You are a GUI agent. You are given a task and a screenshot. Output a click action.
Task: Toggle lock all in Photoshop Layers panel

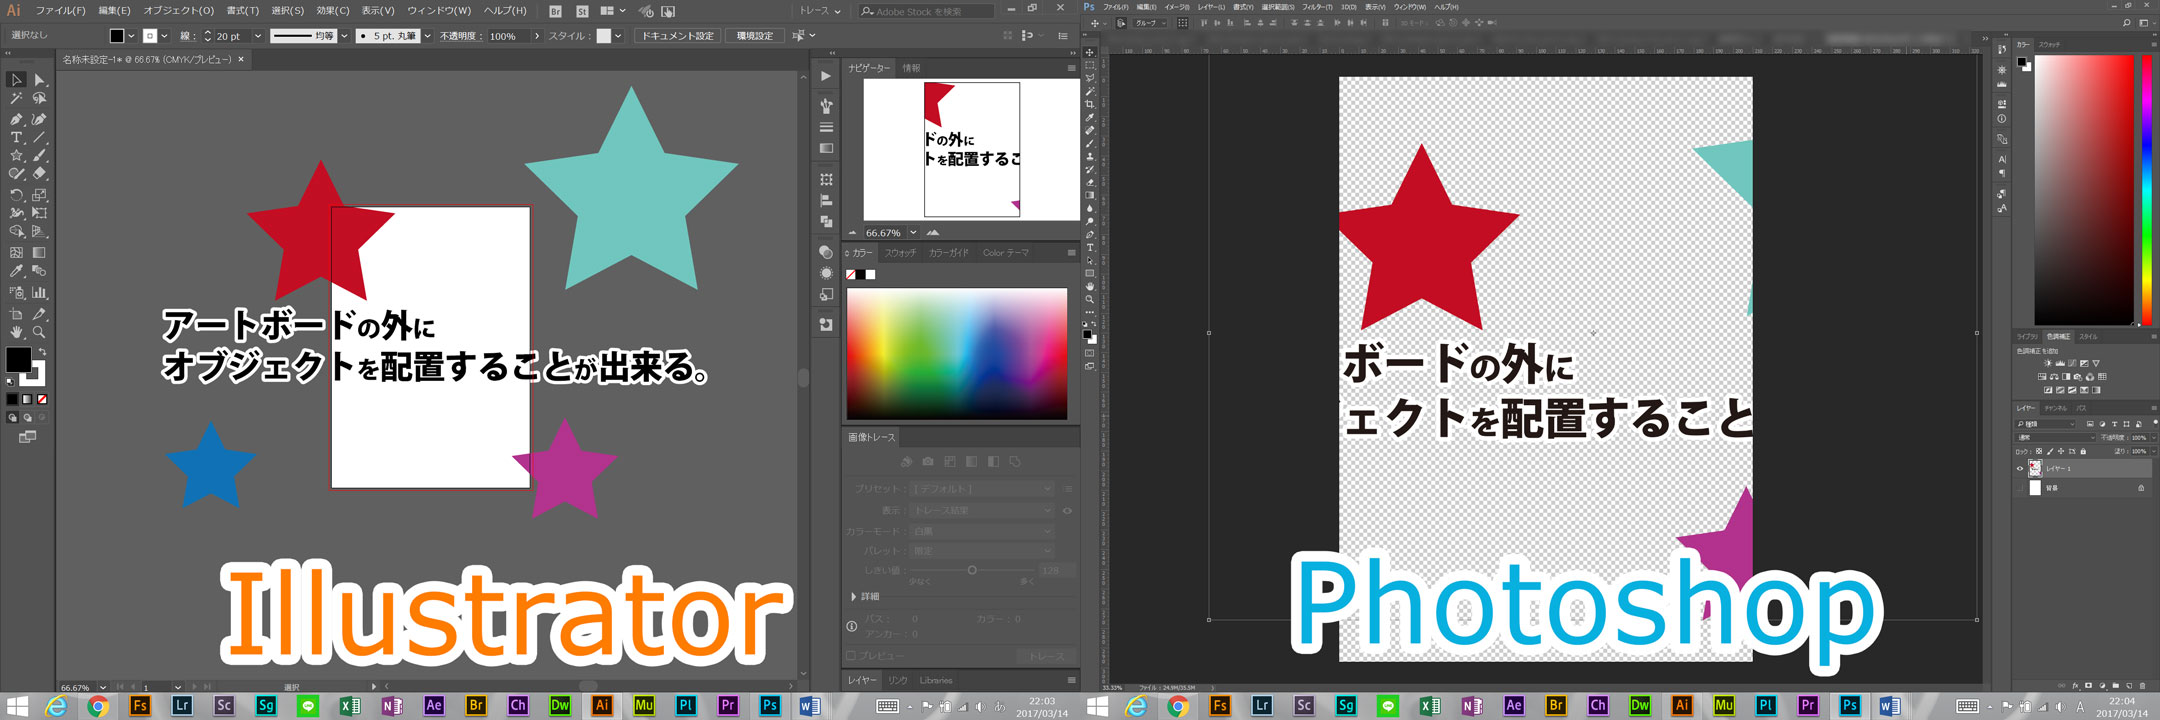pos(2083,451)
